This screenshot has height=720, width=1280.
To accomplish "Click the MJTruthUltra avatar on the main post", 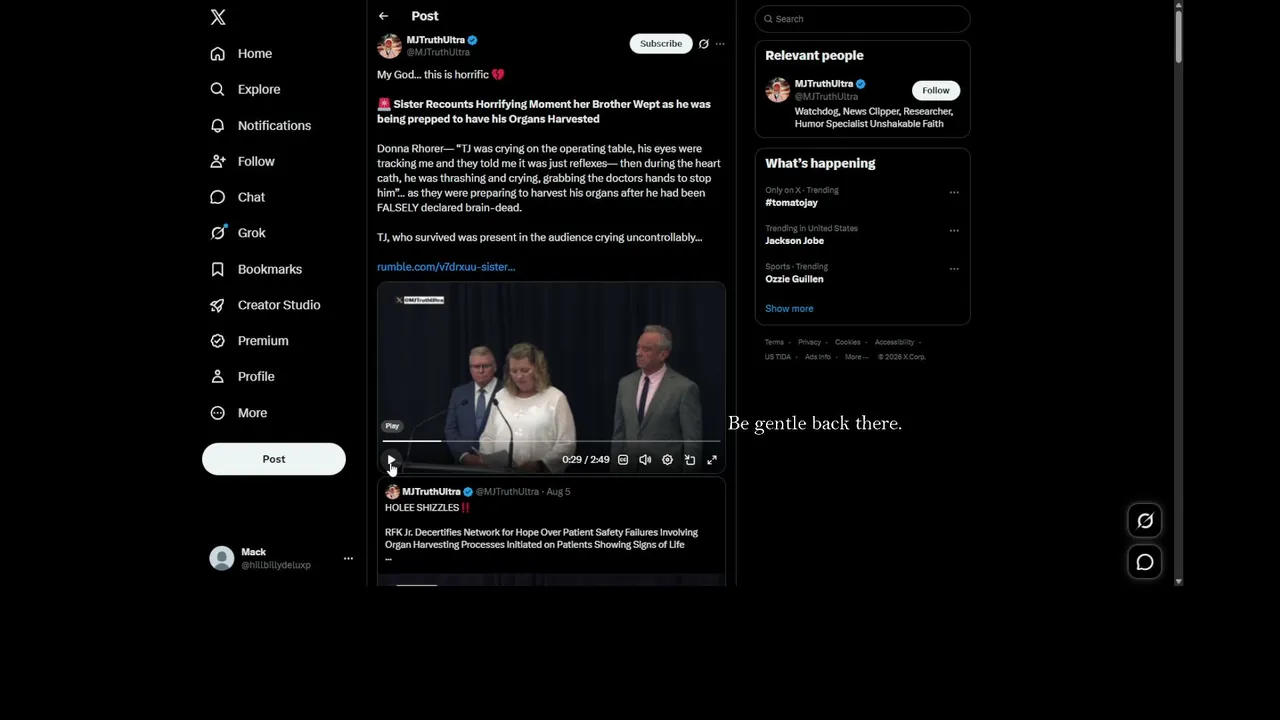I will (x=389, y=46).
